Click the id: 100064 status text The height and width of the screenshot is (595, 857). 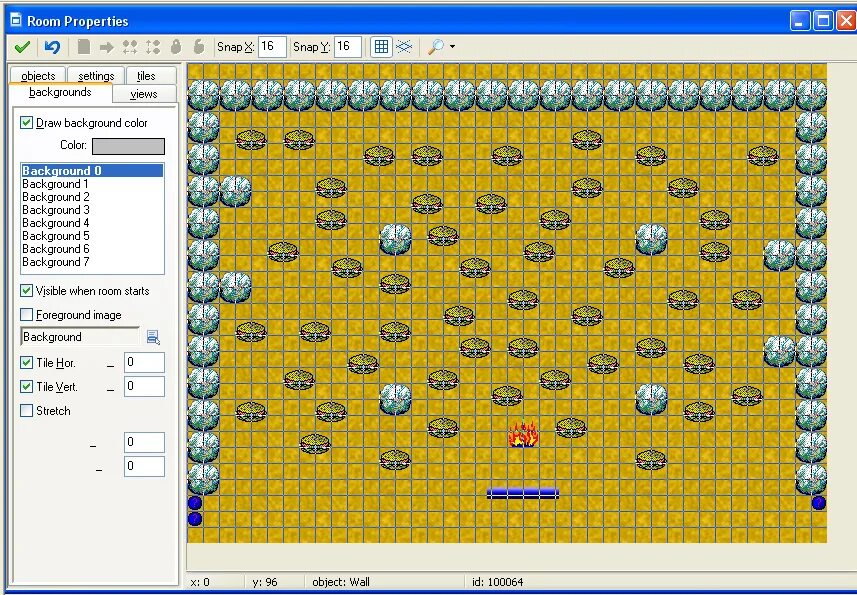(497, 582)
